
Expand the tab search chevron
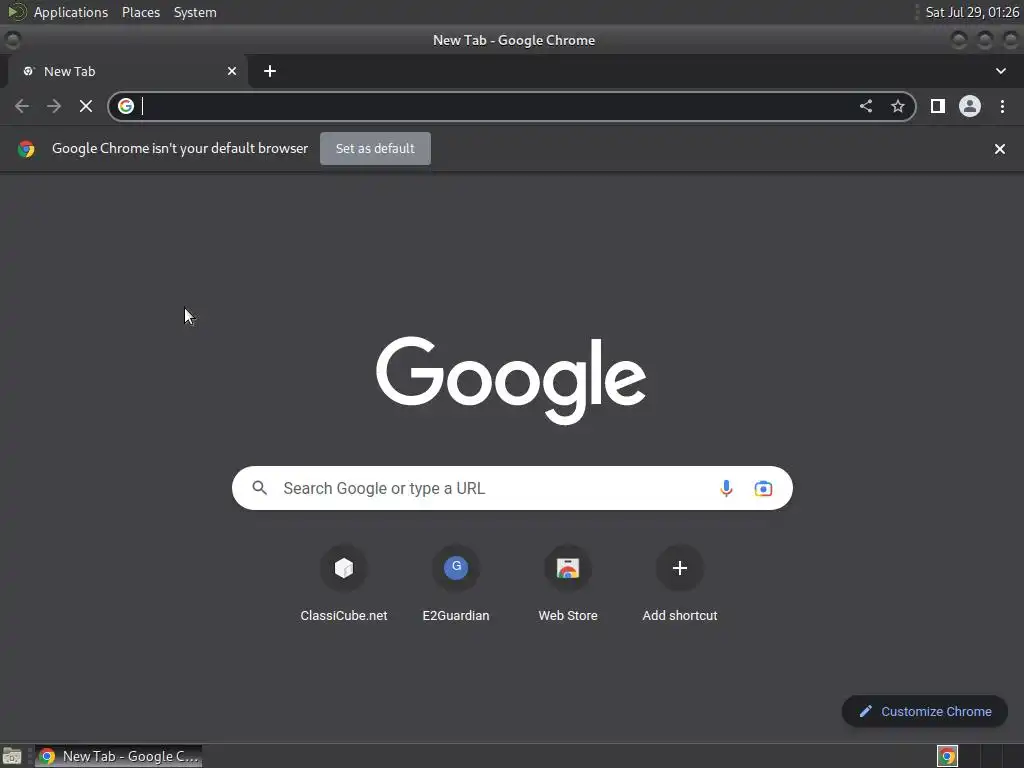(1000, 71)
